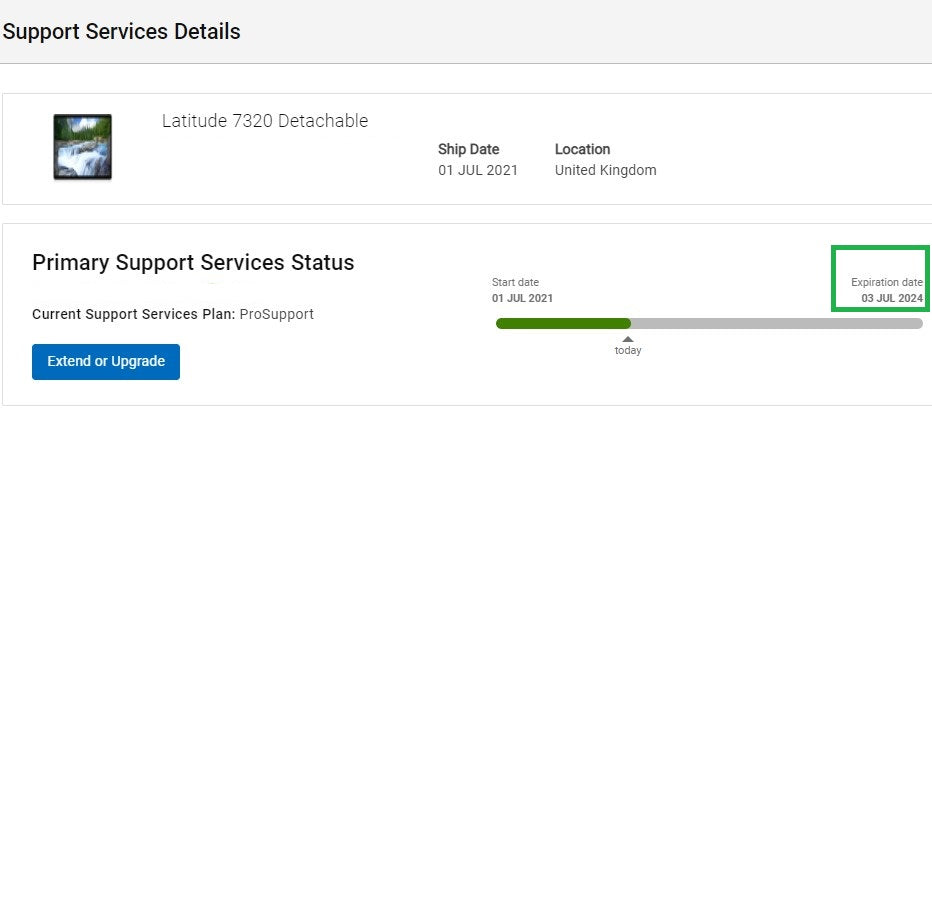Viewport: 932px width, 920px height.
Task: Click the ProSupport plan name
Action: [x=277, y=314]
